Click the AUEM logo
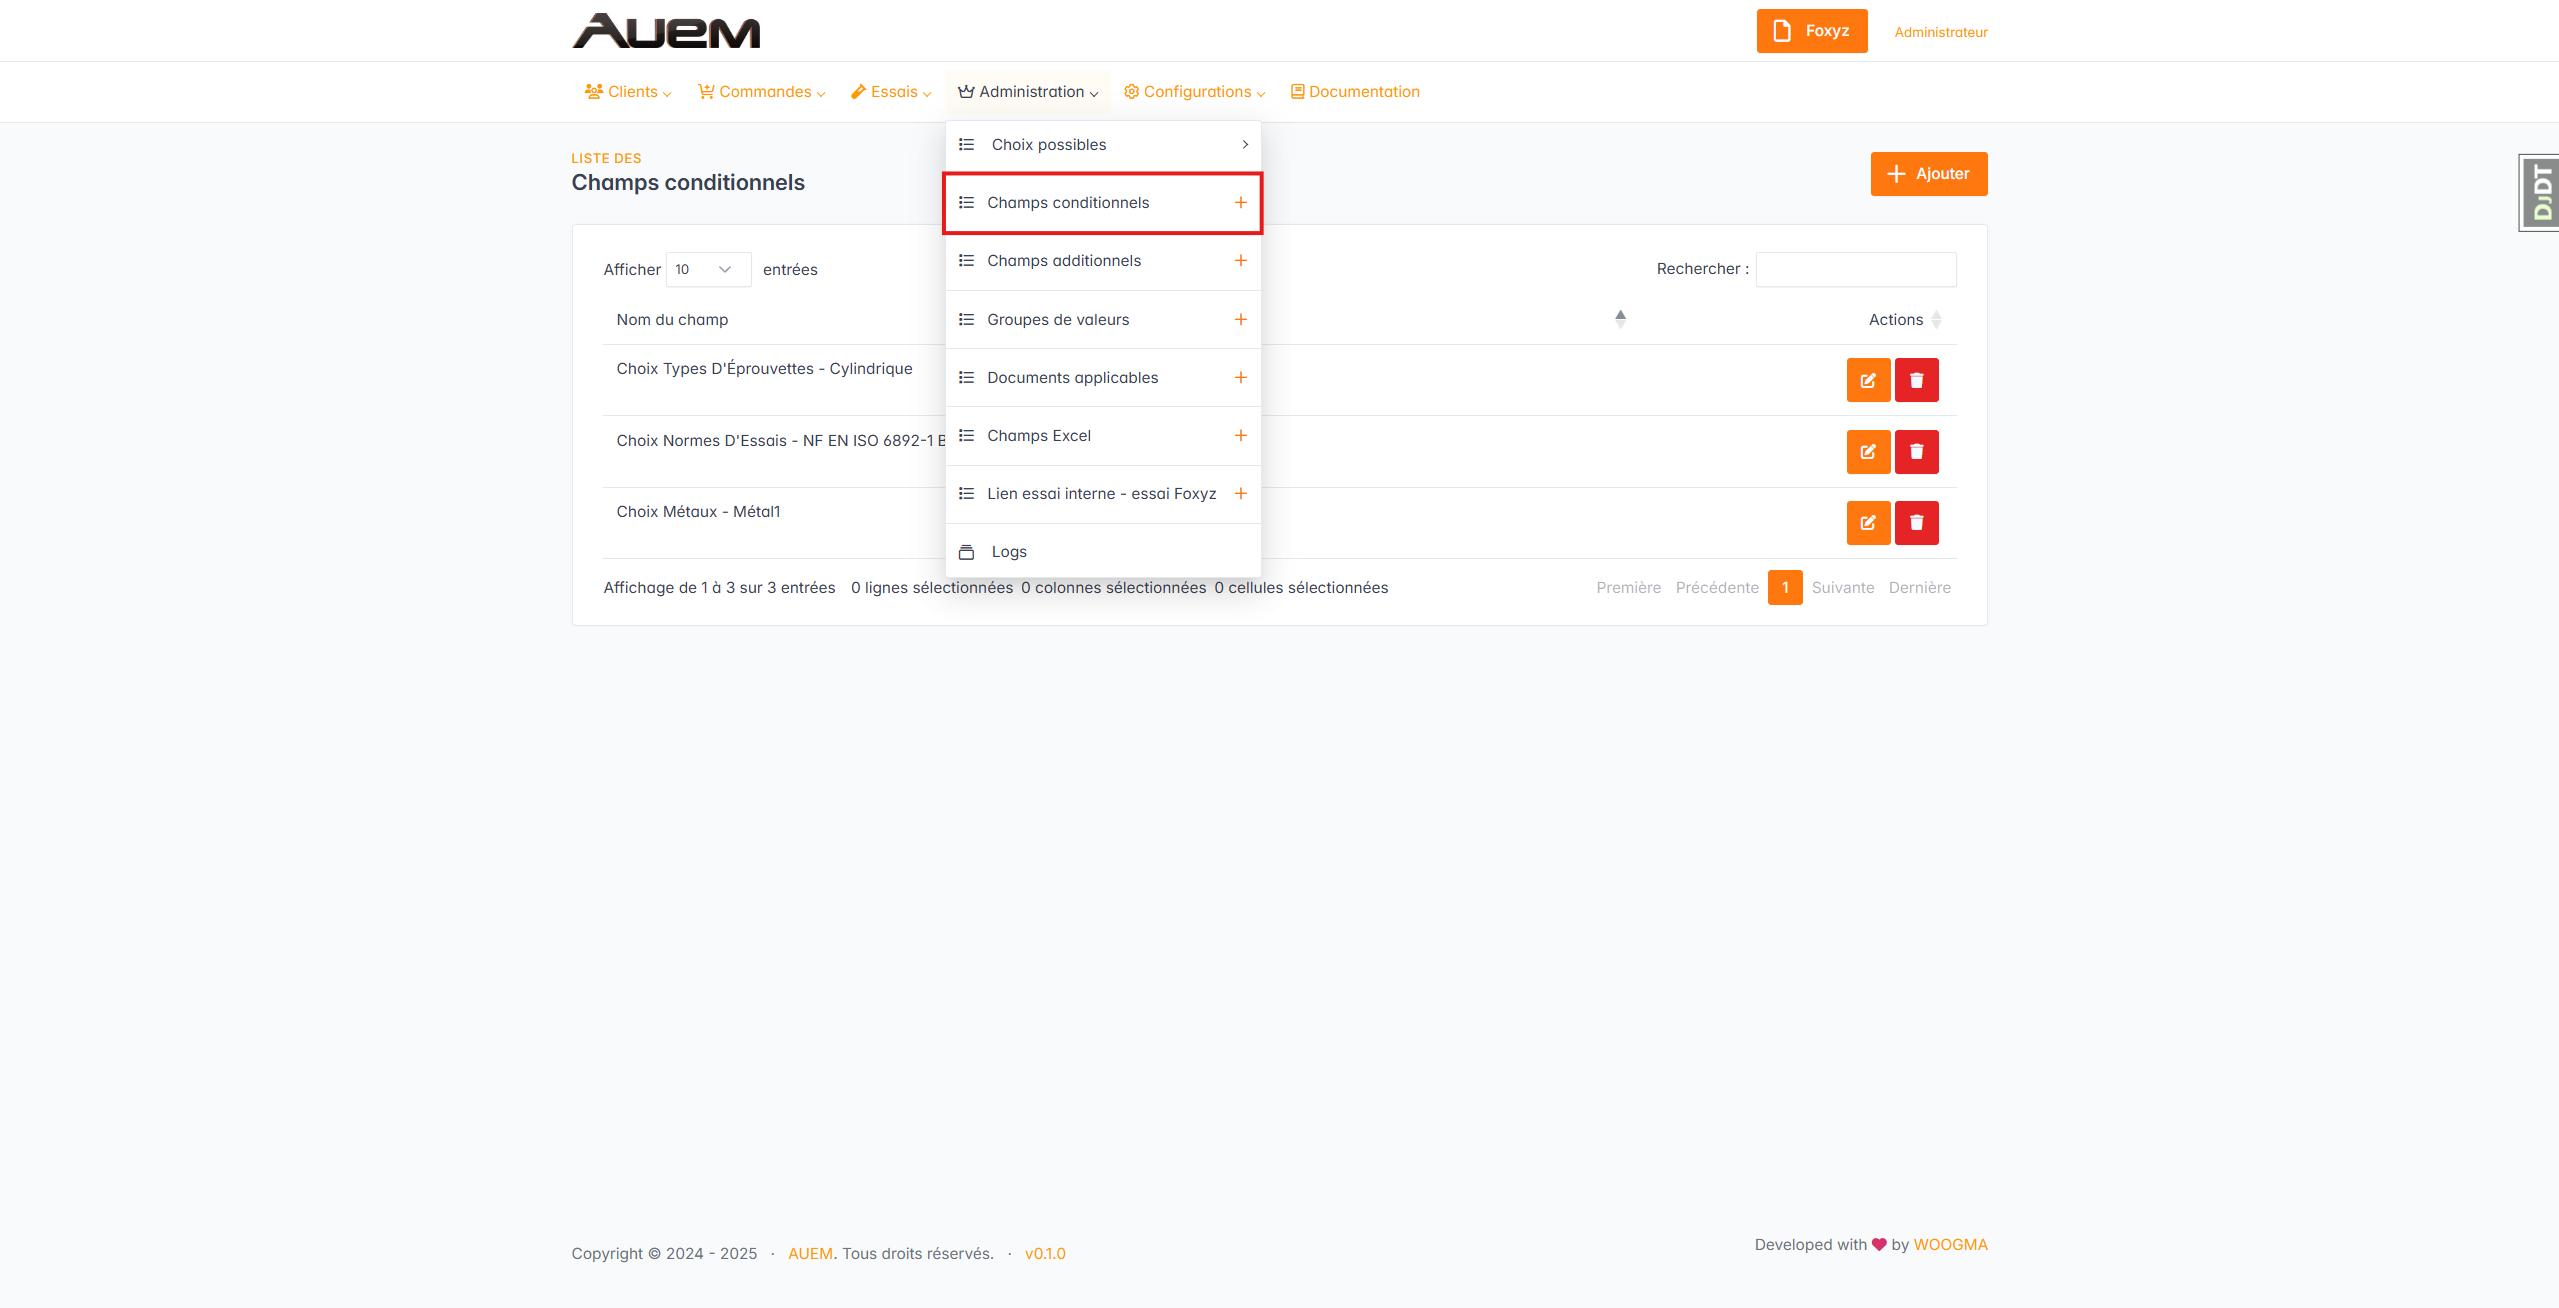 click(666, 31)
